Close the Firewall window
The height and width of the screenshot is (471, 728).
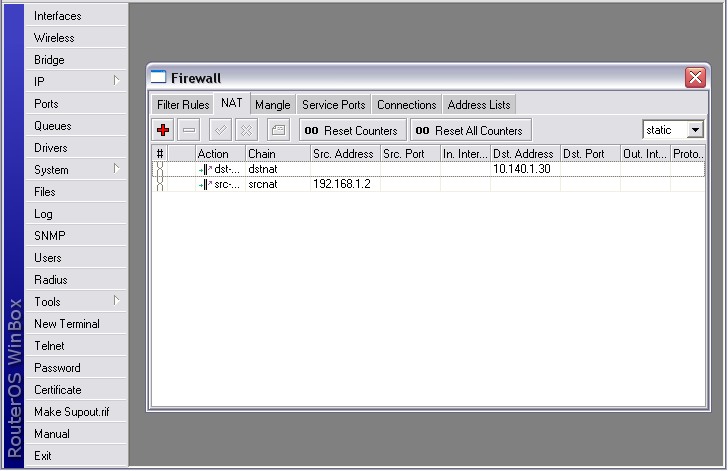[x=694, y=77]
